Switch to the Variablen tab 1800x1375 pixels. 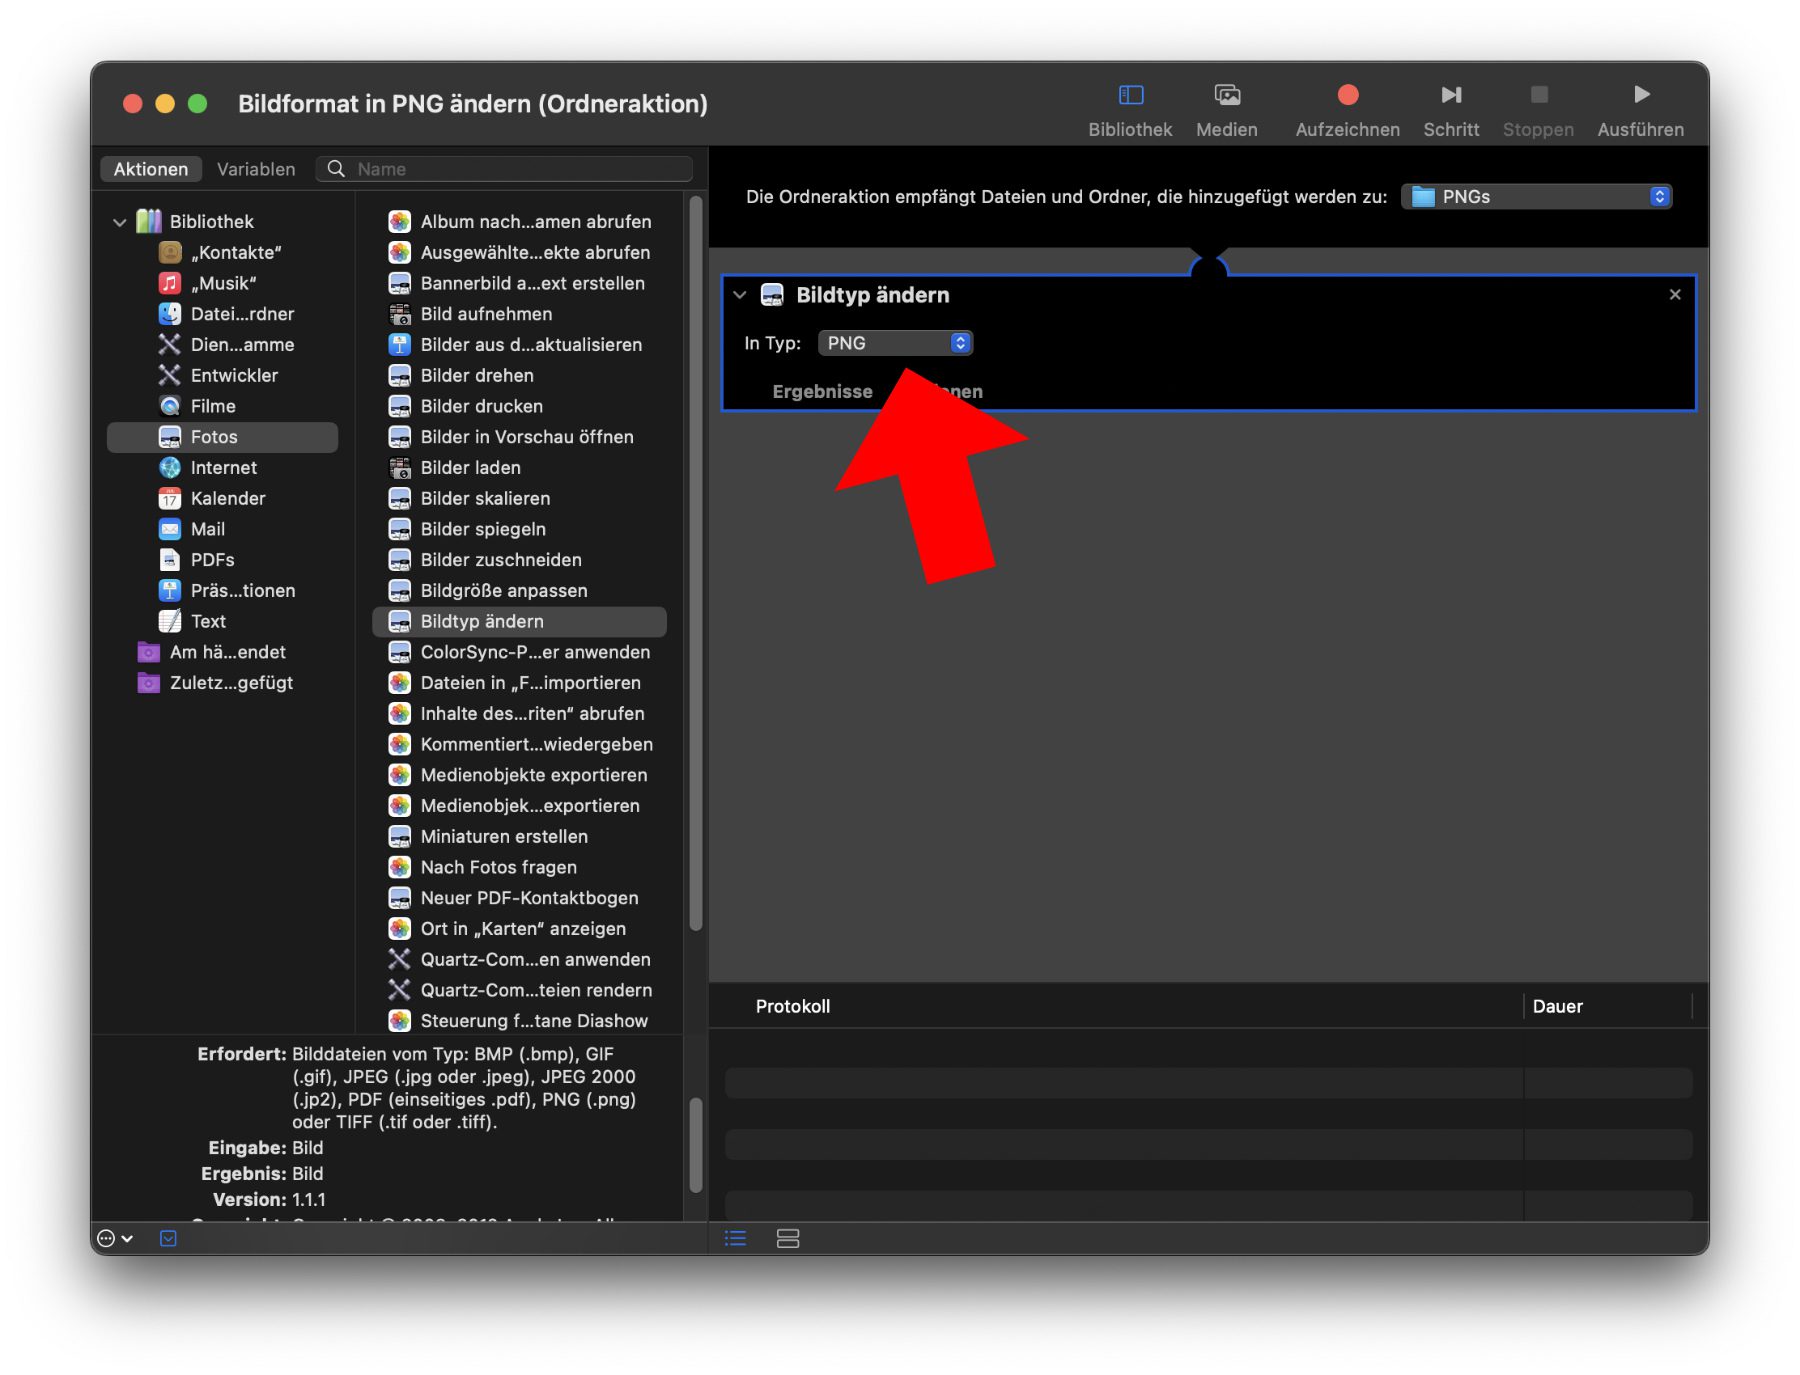pos(256,169)
